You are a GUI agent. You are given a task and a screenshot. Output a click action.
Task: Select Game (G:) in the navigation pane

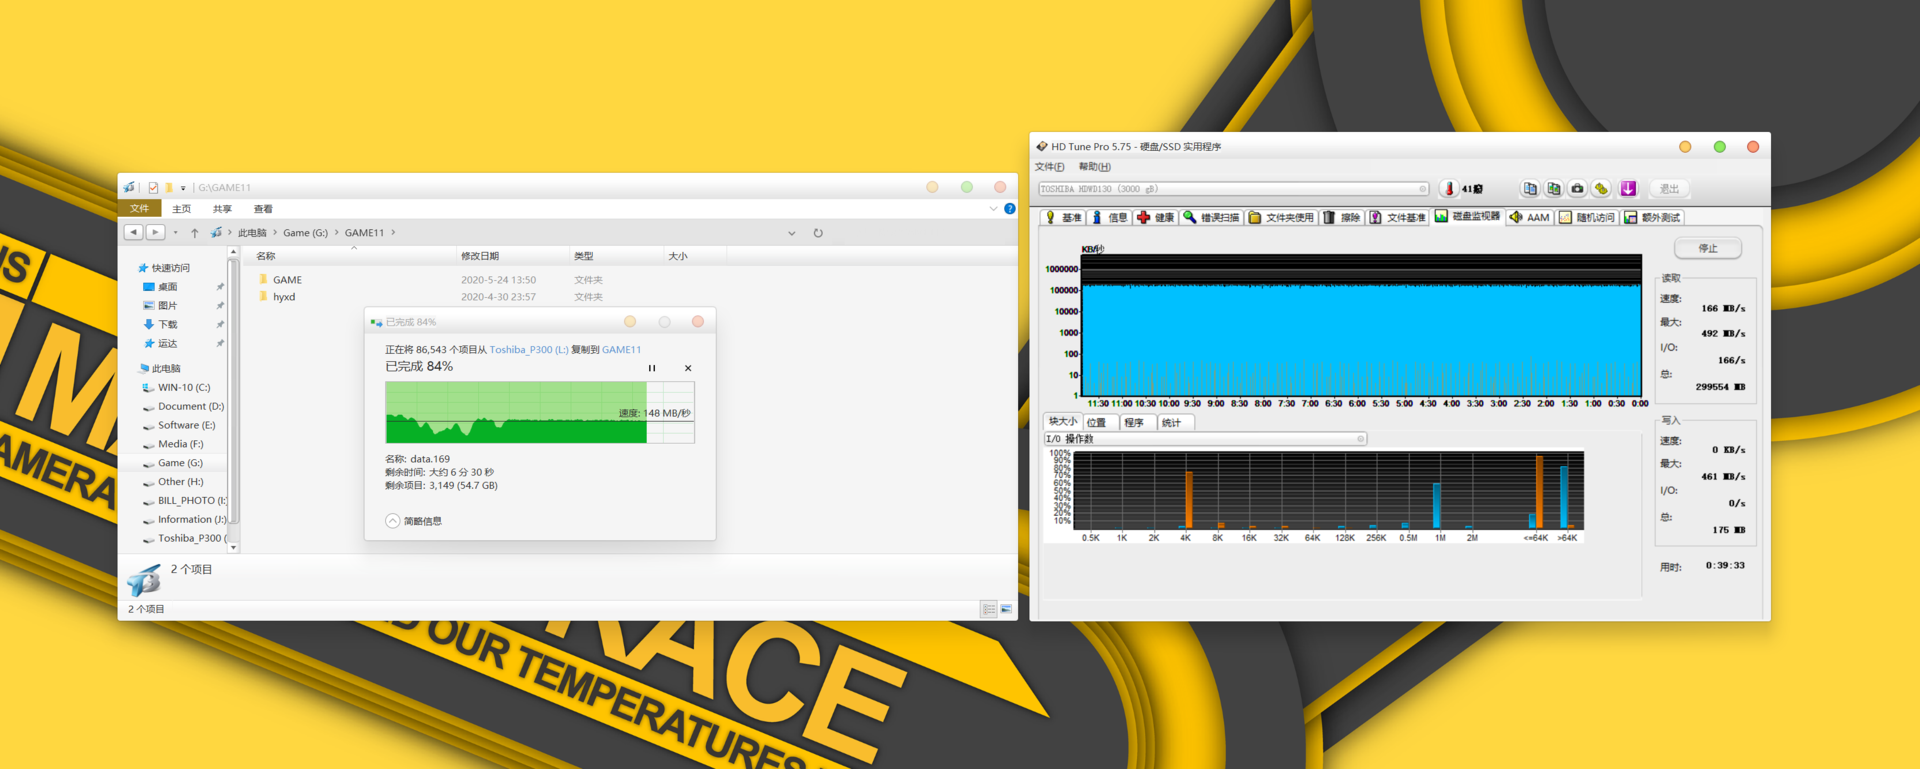(180, 463)
